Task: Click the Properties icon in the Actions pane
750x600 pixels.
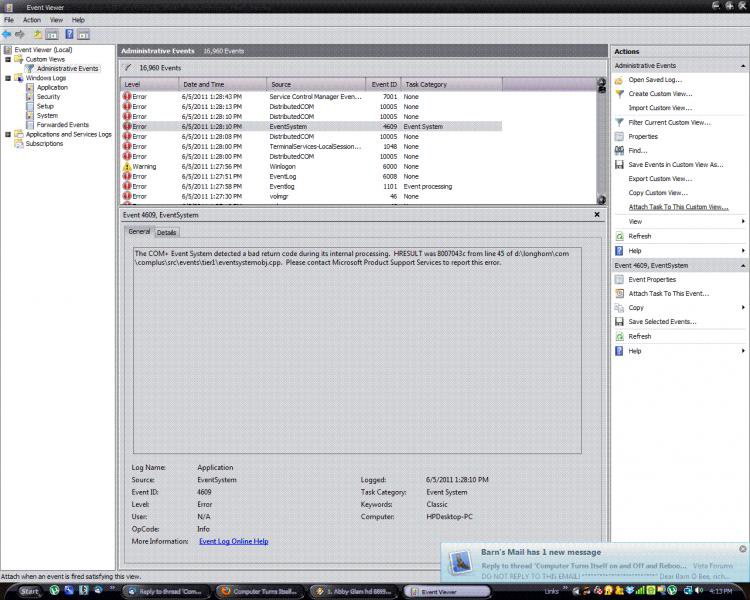Action: 619,136
